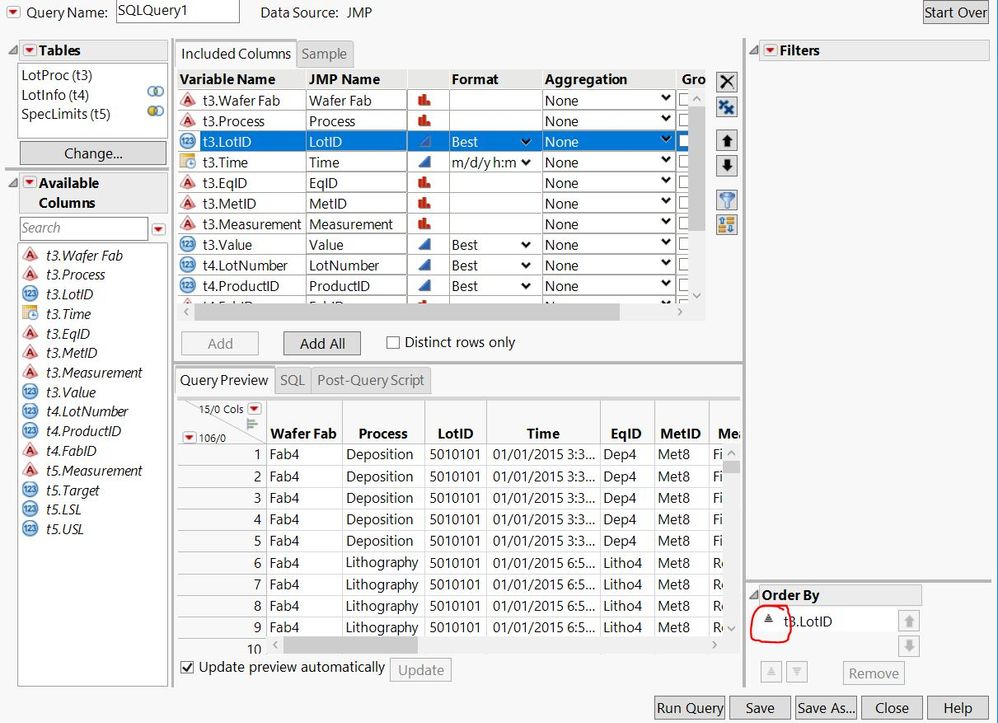998x723 pixels.
Task: Click the move-down arrow in Order By
Action: tap(909, 646)
